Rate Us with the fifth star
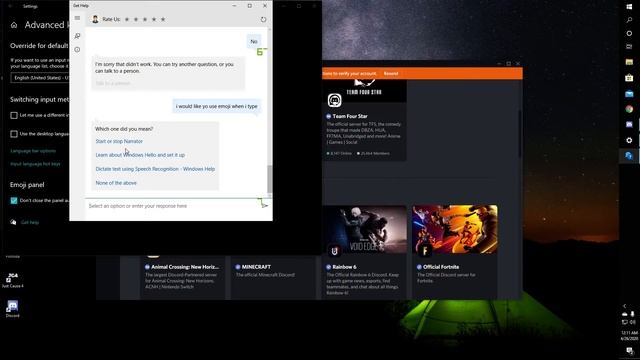This screenshot has height=360, width=640. tap(163, 19)
